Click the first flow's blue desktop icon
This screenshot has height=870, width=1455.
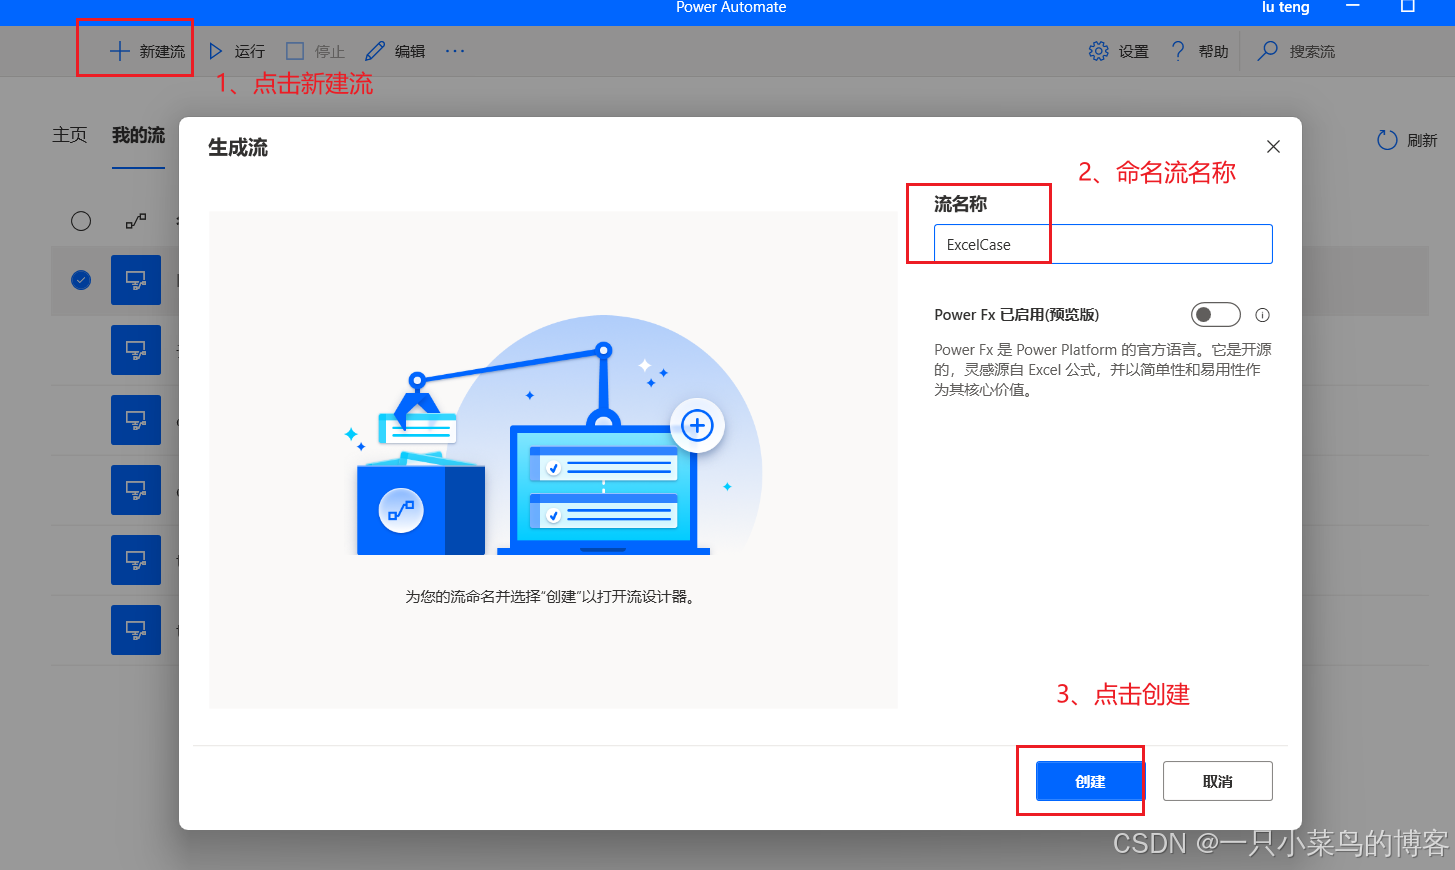click(136, 280)
